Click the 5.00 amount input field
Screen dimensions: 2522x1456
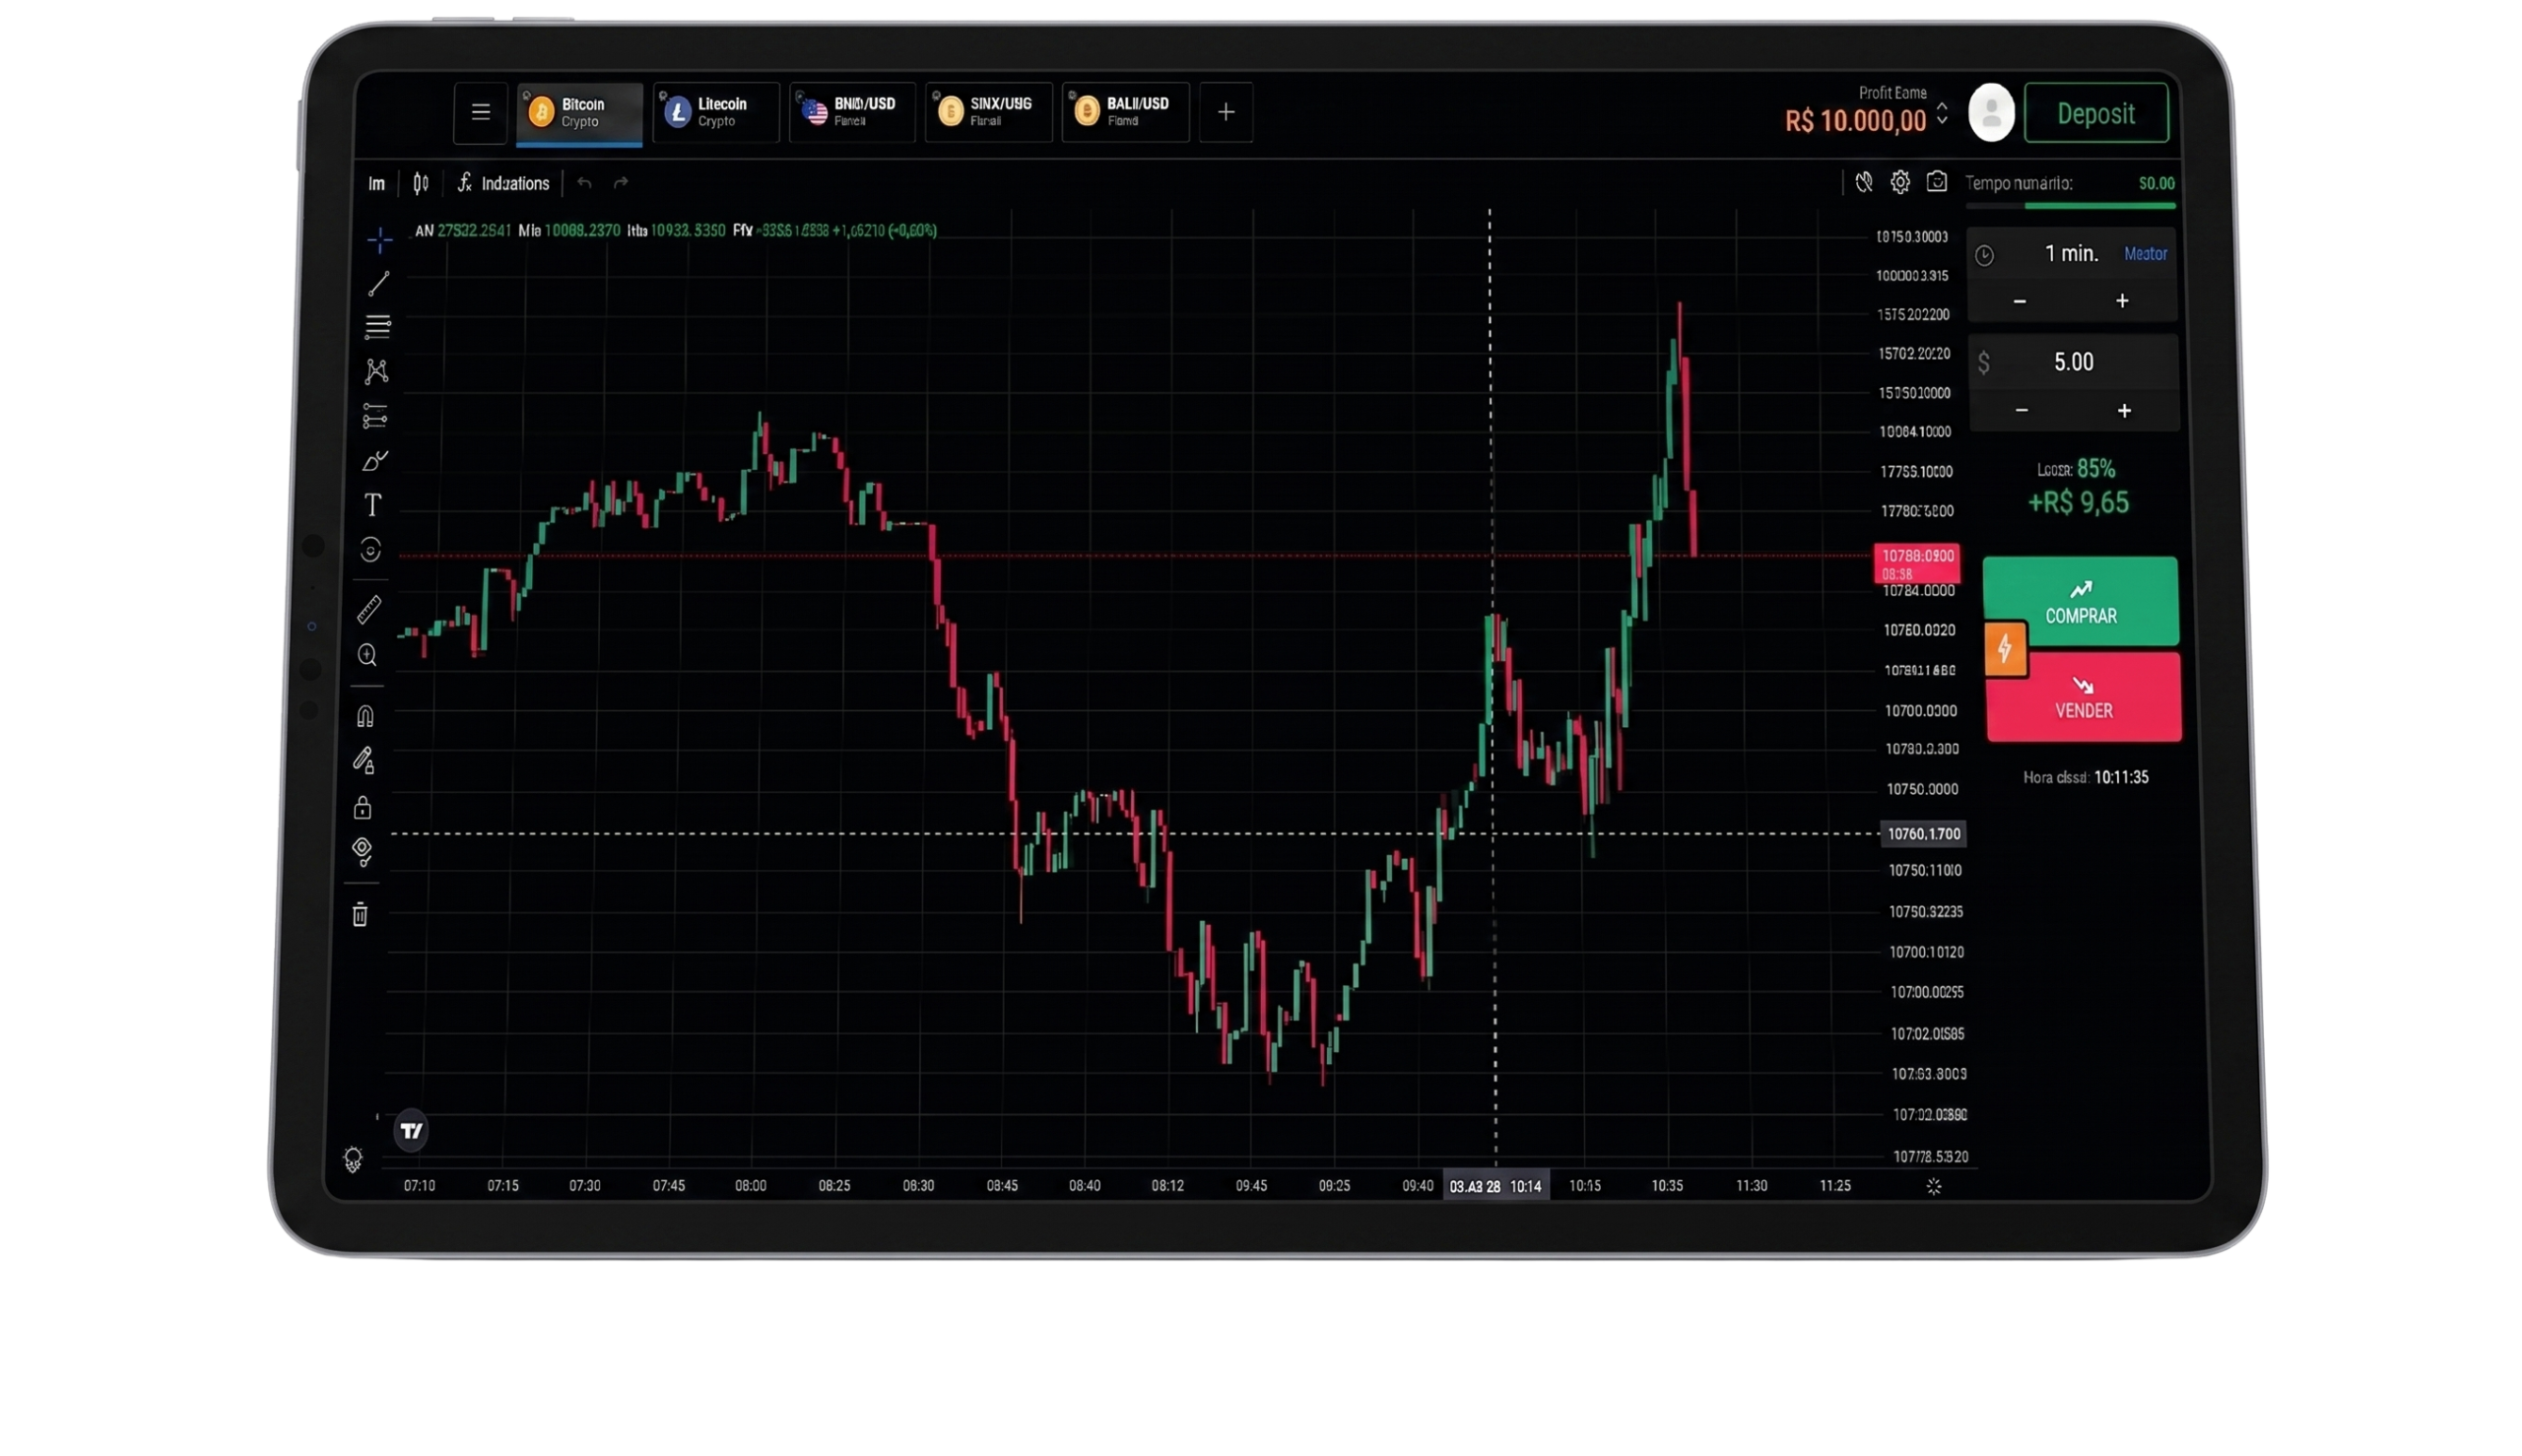(x=2073, y=362)
